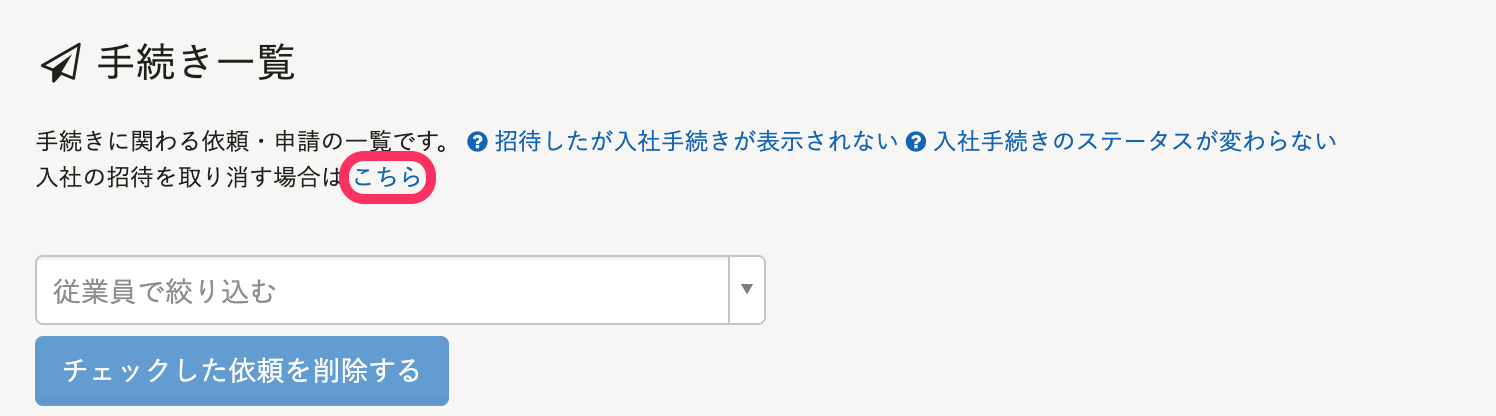Click the 手続き一覧 page heading
The image size is (1496, 416).
pyautogui.click(x=196, y=64)
